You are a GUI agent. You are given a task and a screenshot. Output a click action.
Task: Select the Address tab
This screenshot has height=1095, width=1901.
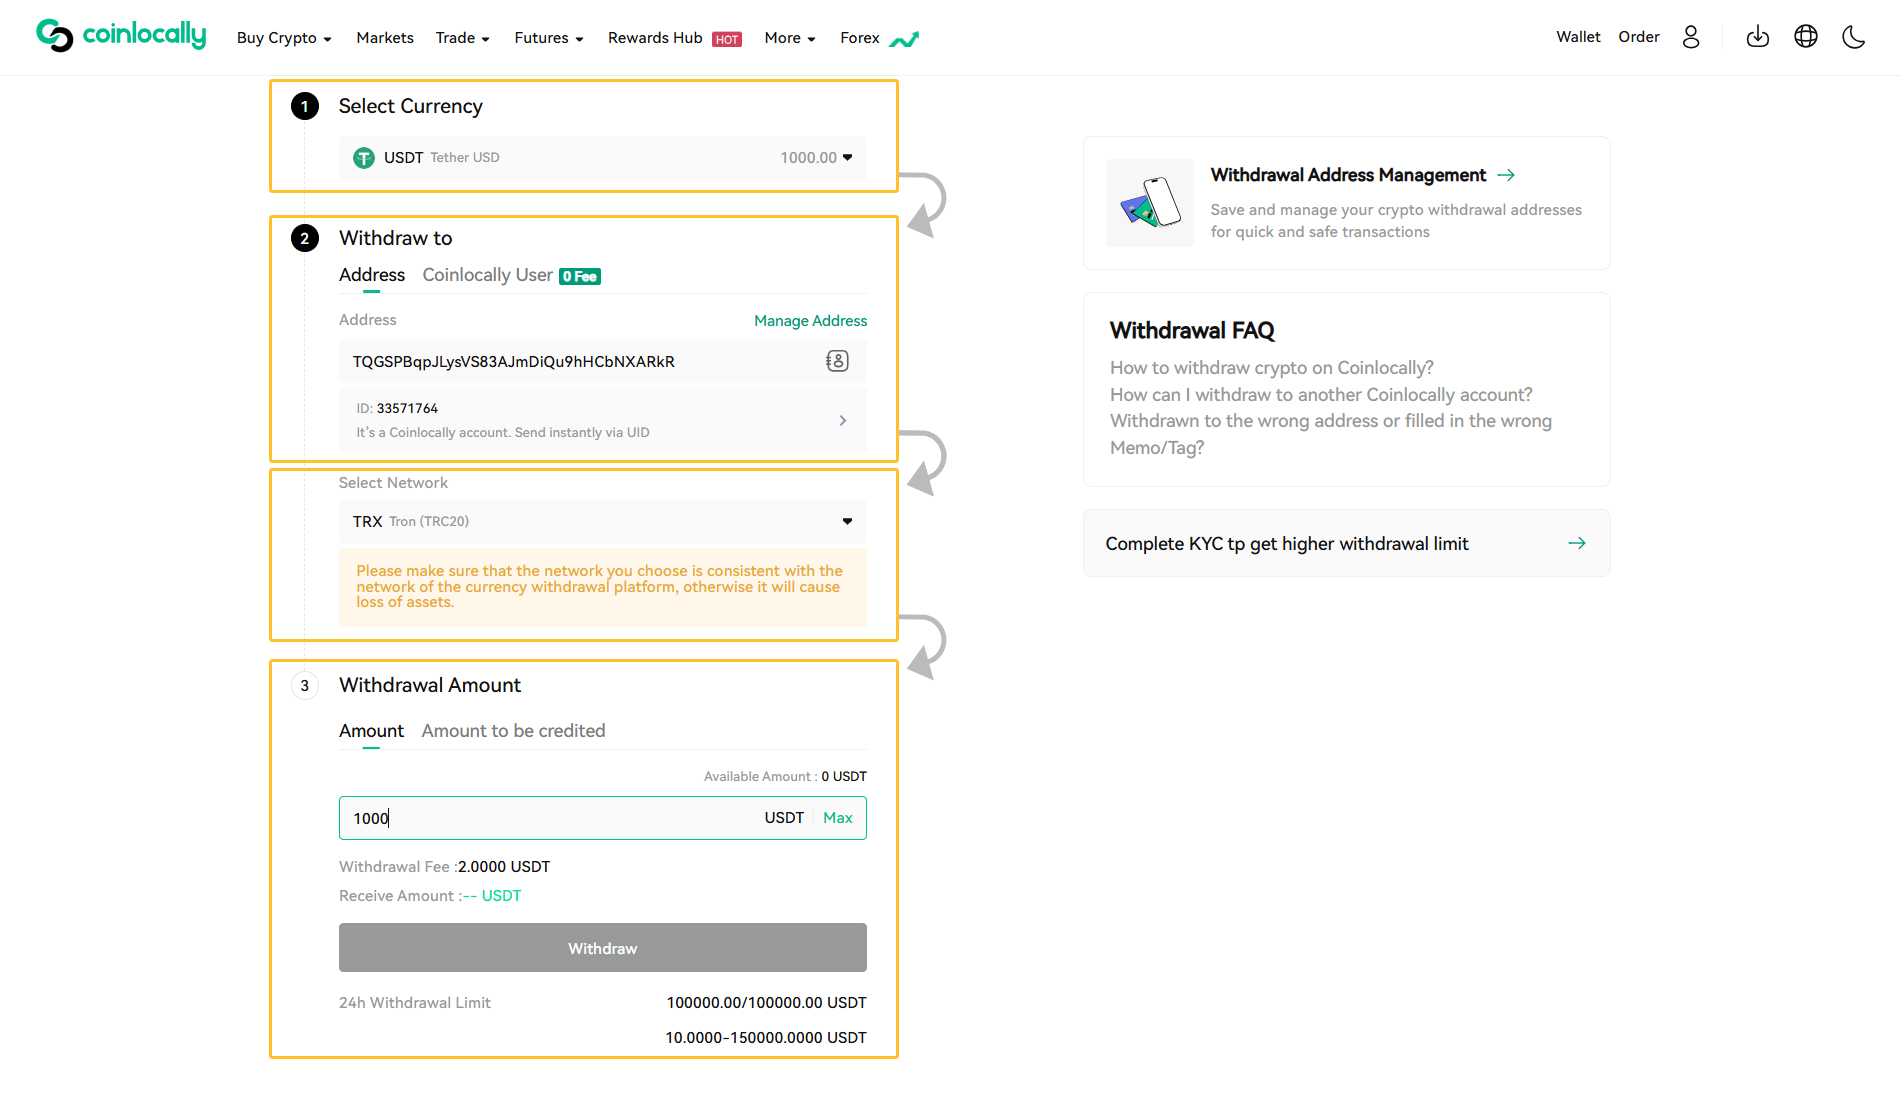[x=372, y=275]
